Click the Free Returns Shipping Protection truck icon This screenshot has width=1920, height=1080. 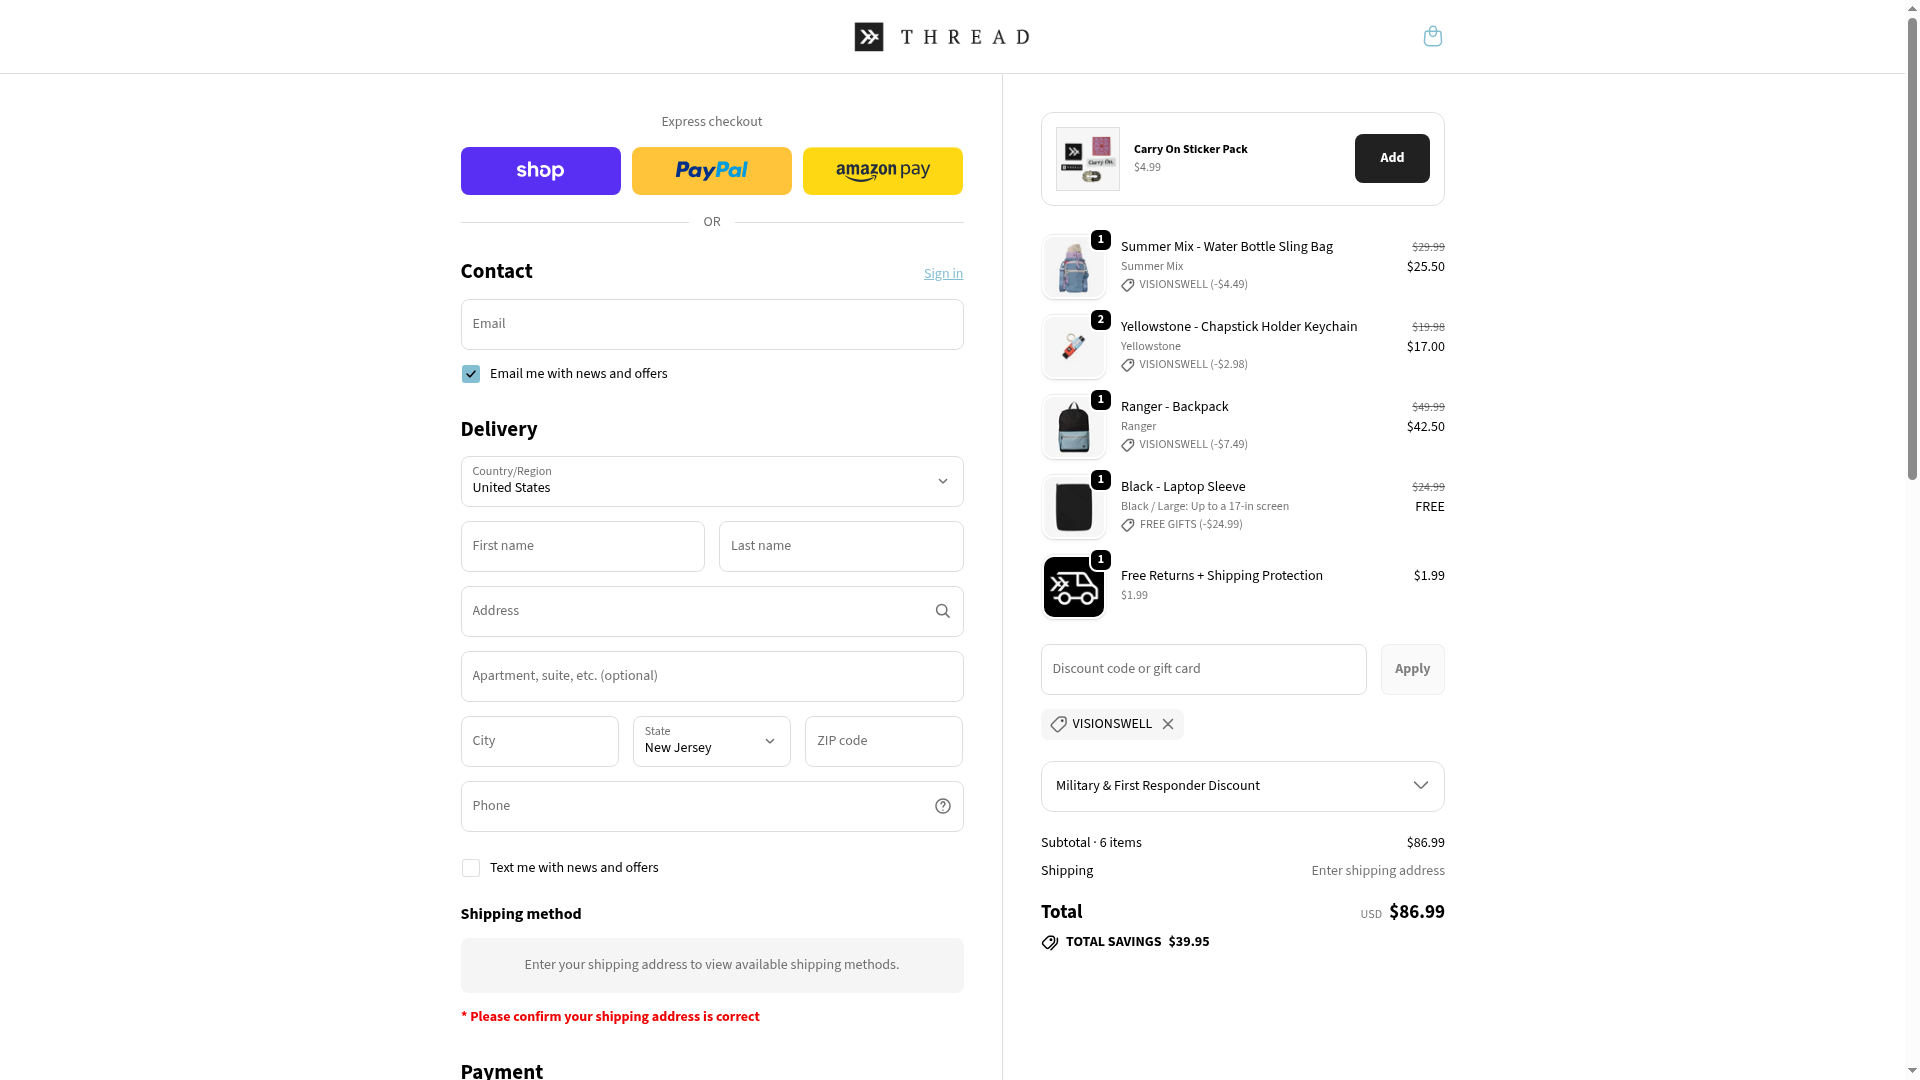[1073, 587]
